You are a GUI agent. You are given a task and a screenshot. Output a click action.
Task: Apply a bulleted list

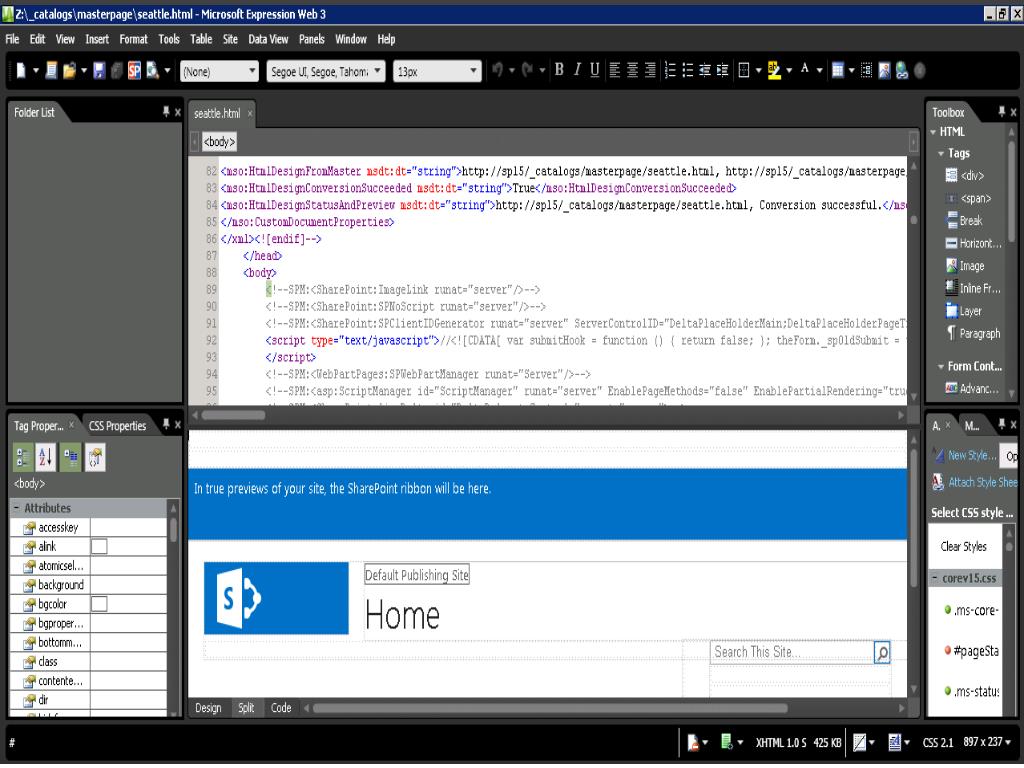pos(688,70)
